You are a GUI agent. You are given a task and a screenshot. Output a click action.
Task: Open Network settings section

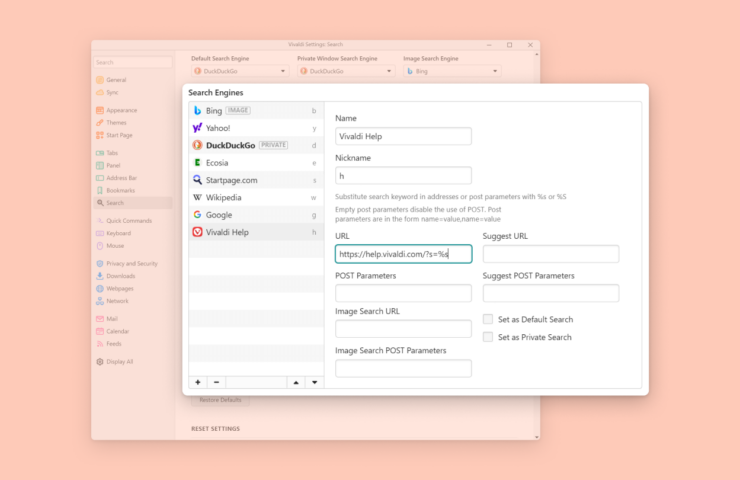tap(133, 301)
